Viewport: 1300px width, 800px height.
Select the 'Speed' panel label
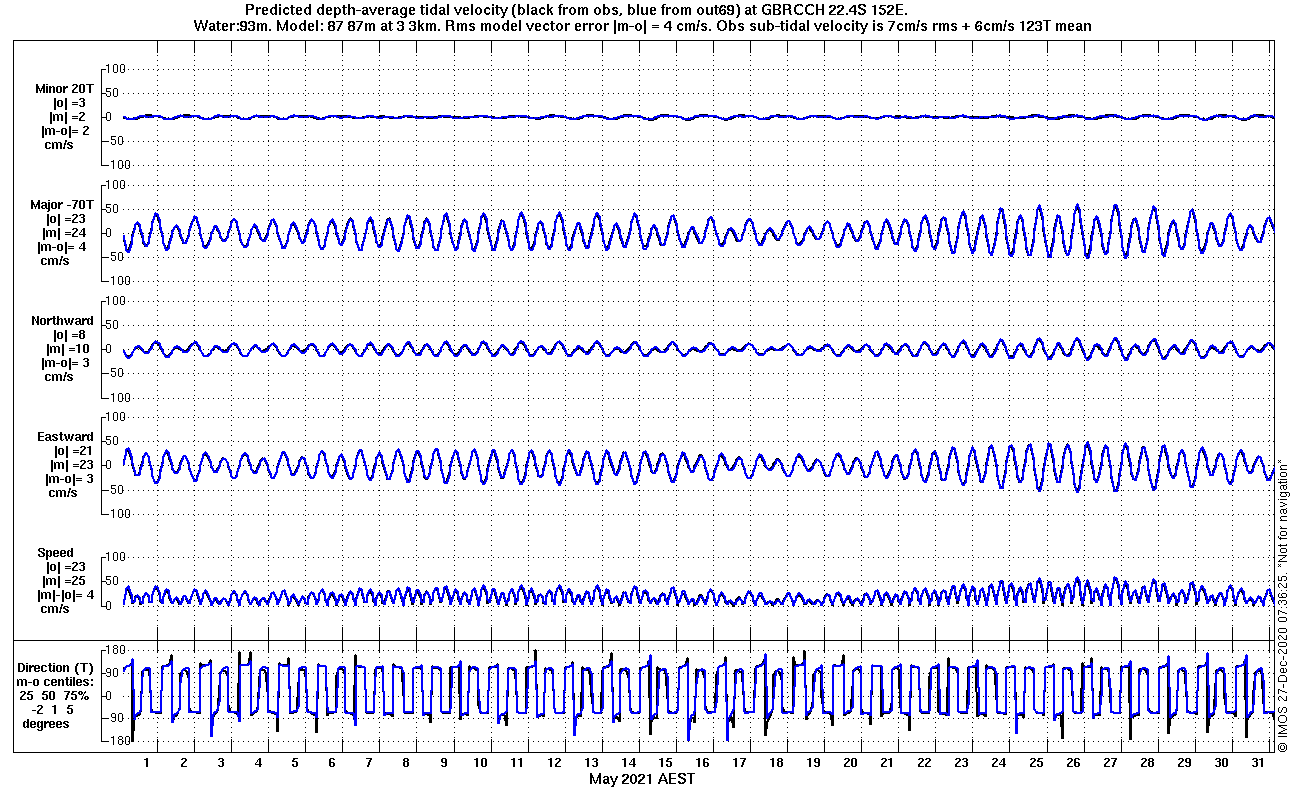[55, 553]
